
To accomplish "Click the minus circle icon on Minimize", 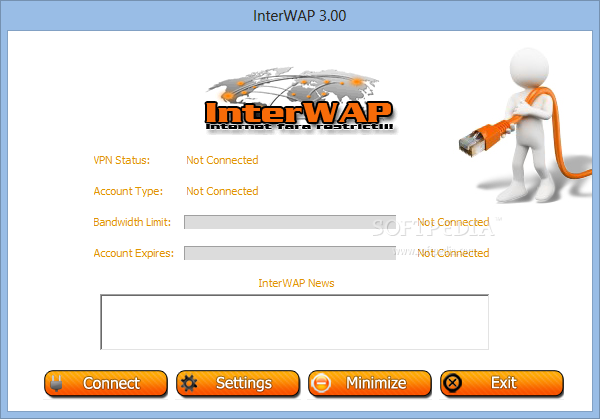I will pyautogui.click(x=321, y=383).
